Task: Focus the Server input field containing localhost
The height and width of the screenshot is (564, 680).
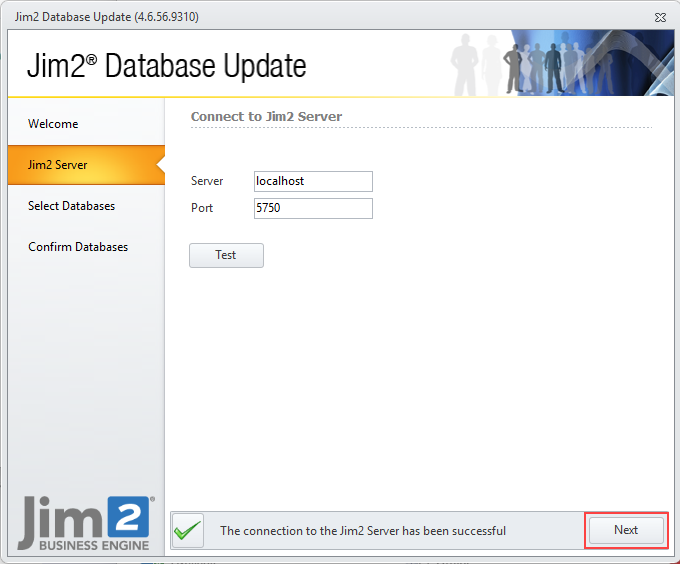Action: point(313,181)
